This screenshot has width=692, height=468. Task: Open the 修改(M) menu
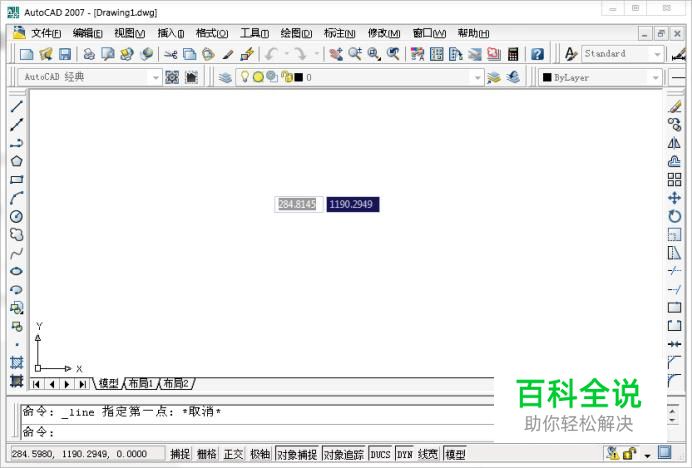pos(384,33)
